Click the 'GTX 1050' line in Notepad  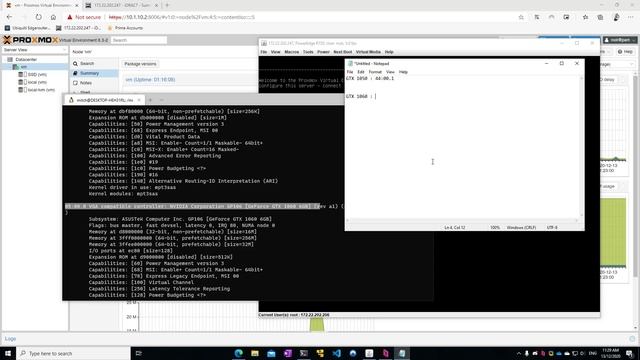pyautogui.click(x=370, y=78)
